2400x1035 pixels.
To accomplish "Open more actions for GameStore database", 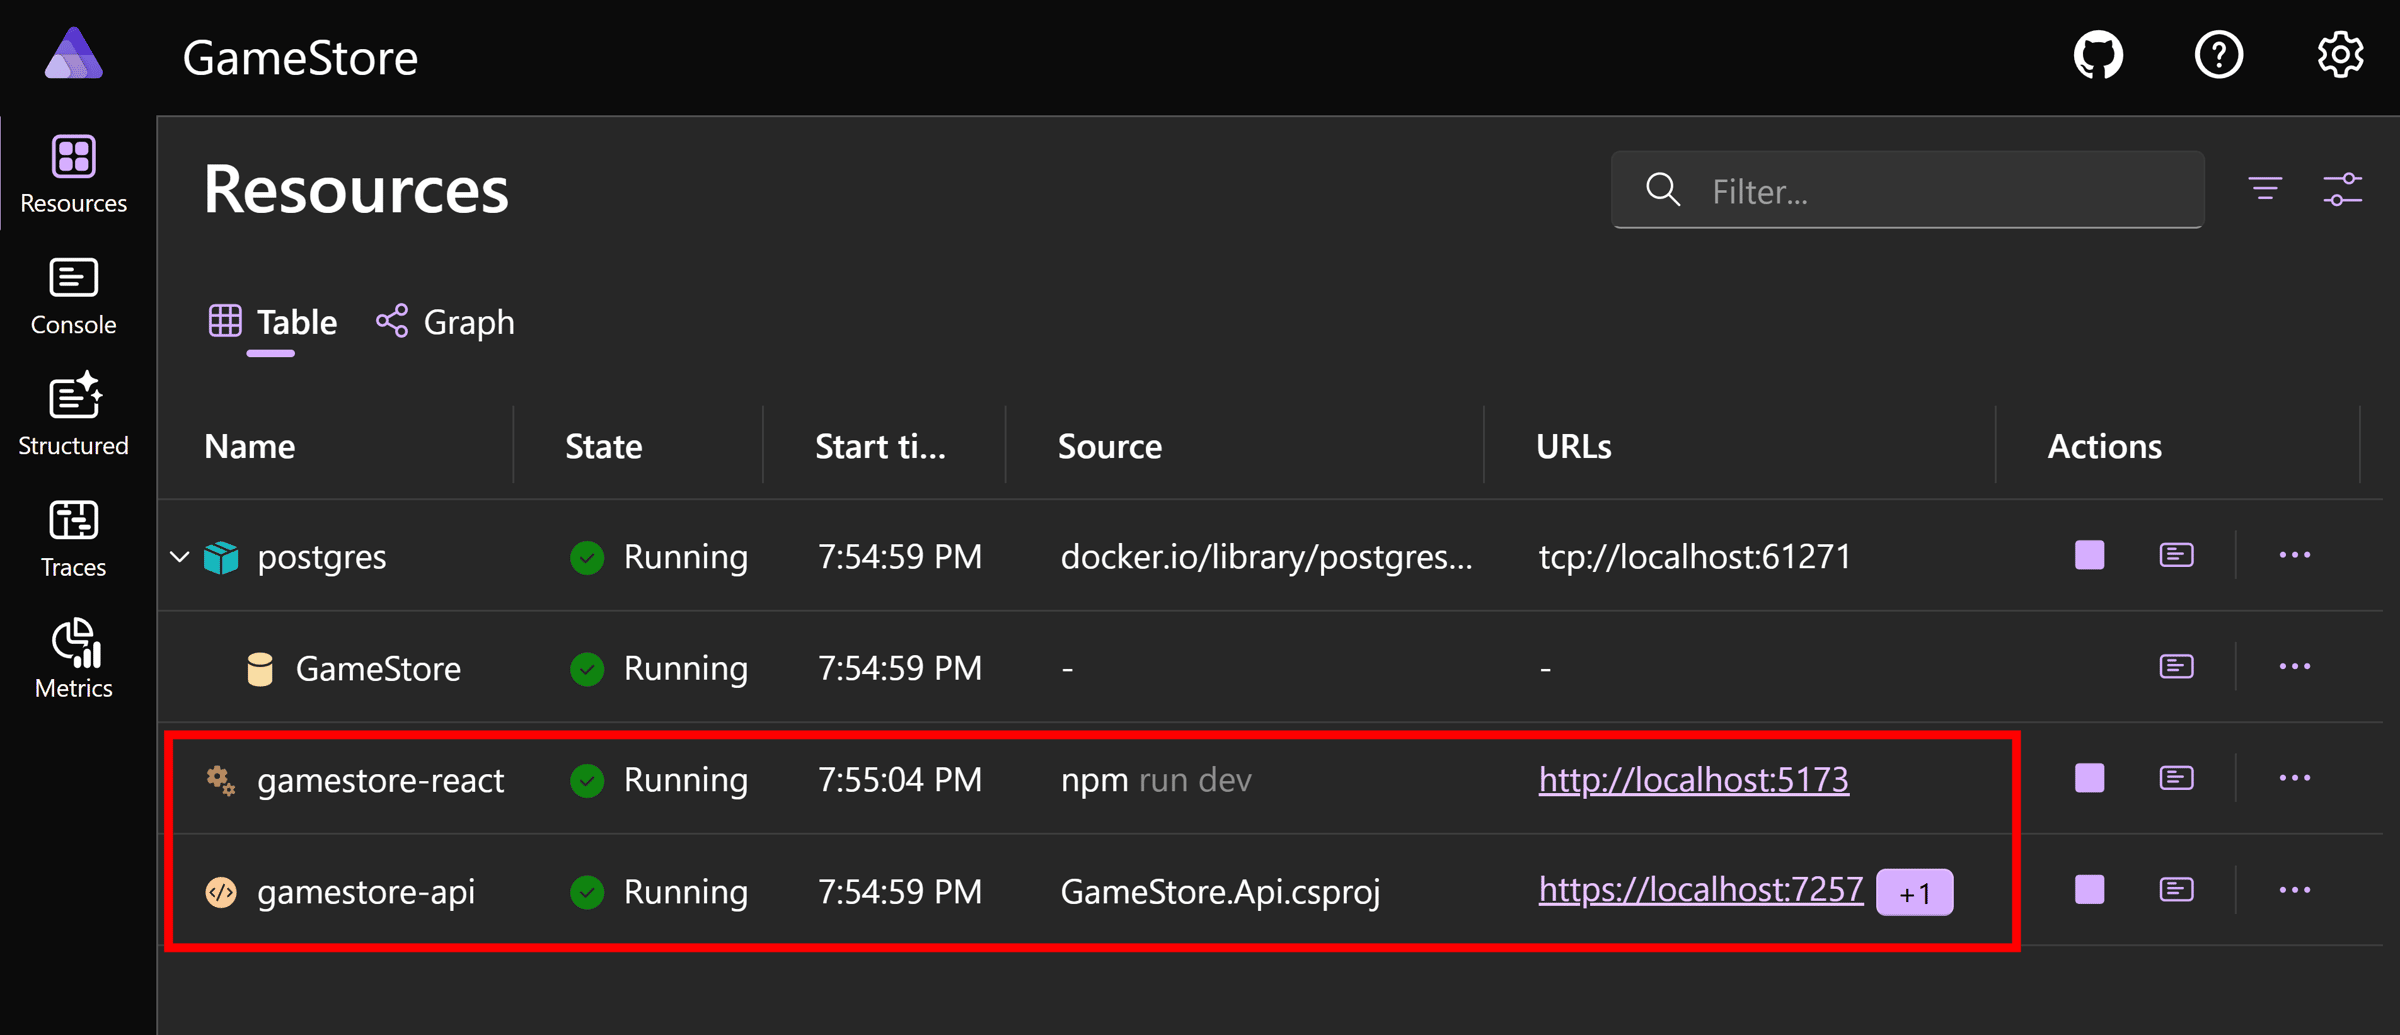I will pyautogui.click(x=2294, y=667).
